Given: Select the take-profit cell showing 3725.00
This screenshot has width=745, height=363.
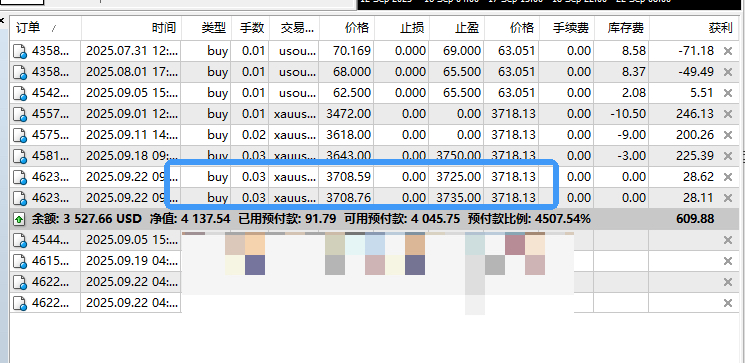Looking at the screenshot, I should (457, 177).
